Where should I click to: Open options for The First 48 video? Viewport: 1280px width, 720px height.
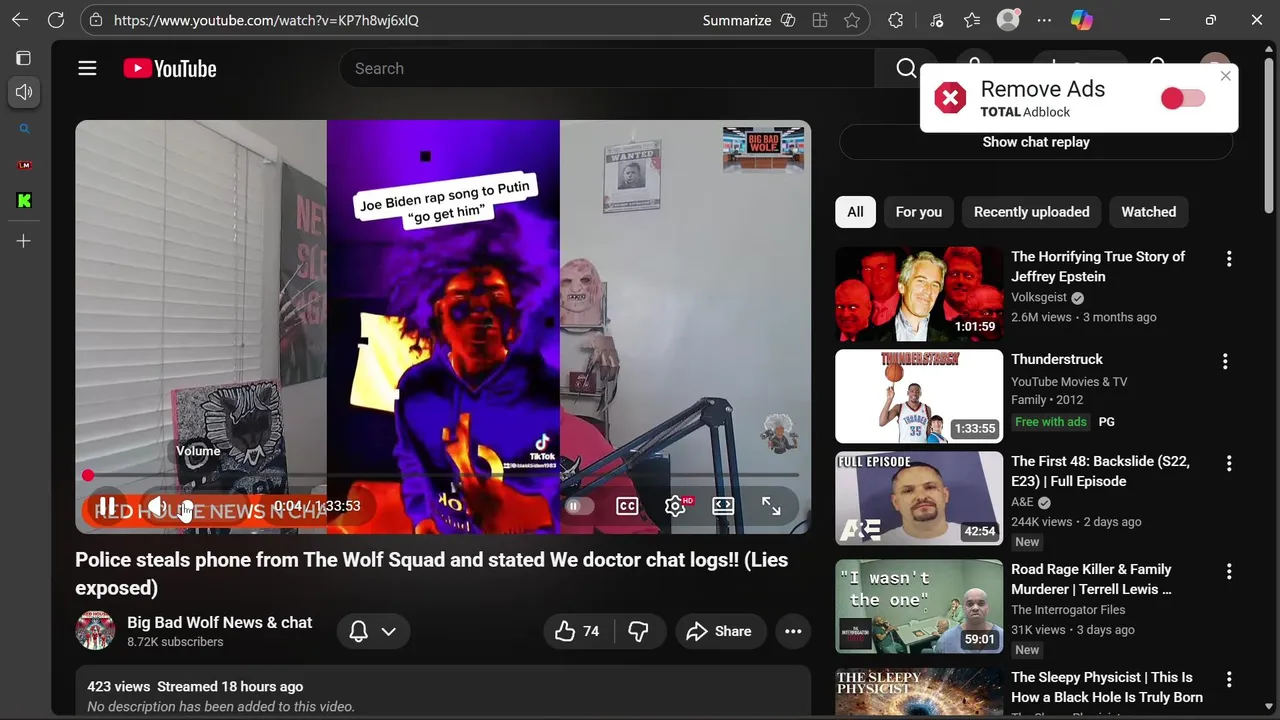point(1229,463)
